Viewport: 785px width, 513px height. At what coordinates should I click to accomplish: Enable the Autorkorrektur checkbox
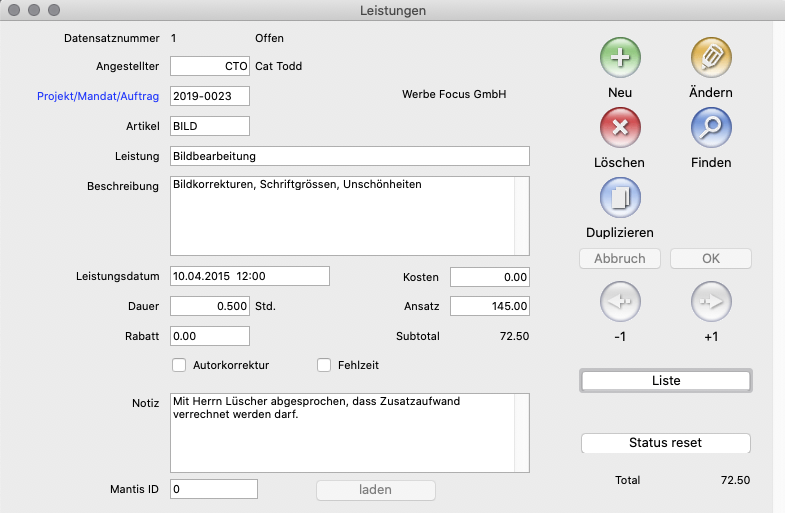pos(180,365)
